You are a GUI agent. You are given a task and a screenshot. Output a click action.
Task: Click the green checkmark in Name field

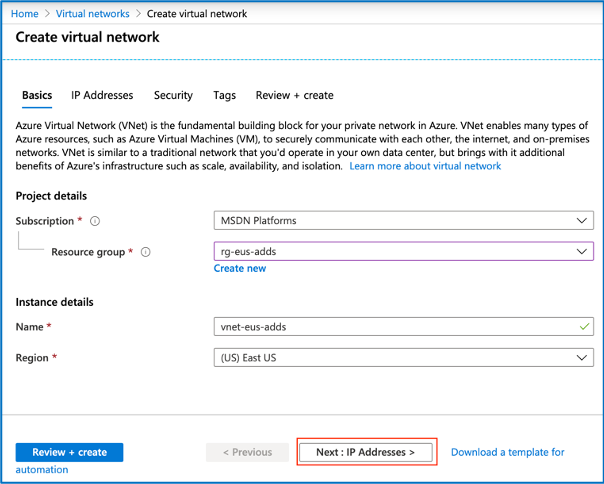point(584,327)
